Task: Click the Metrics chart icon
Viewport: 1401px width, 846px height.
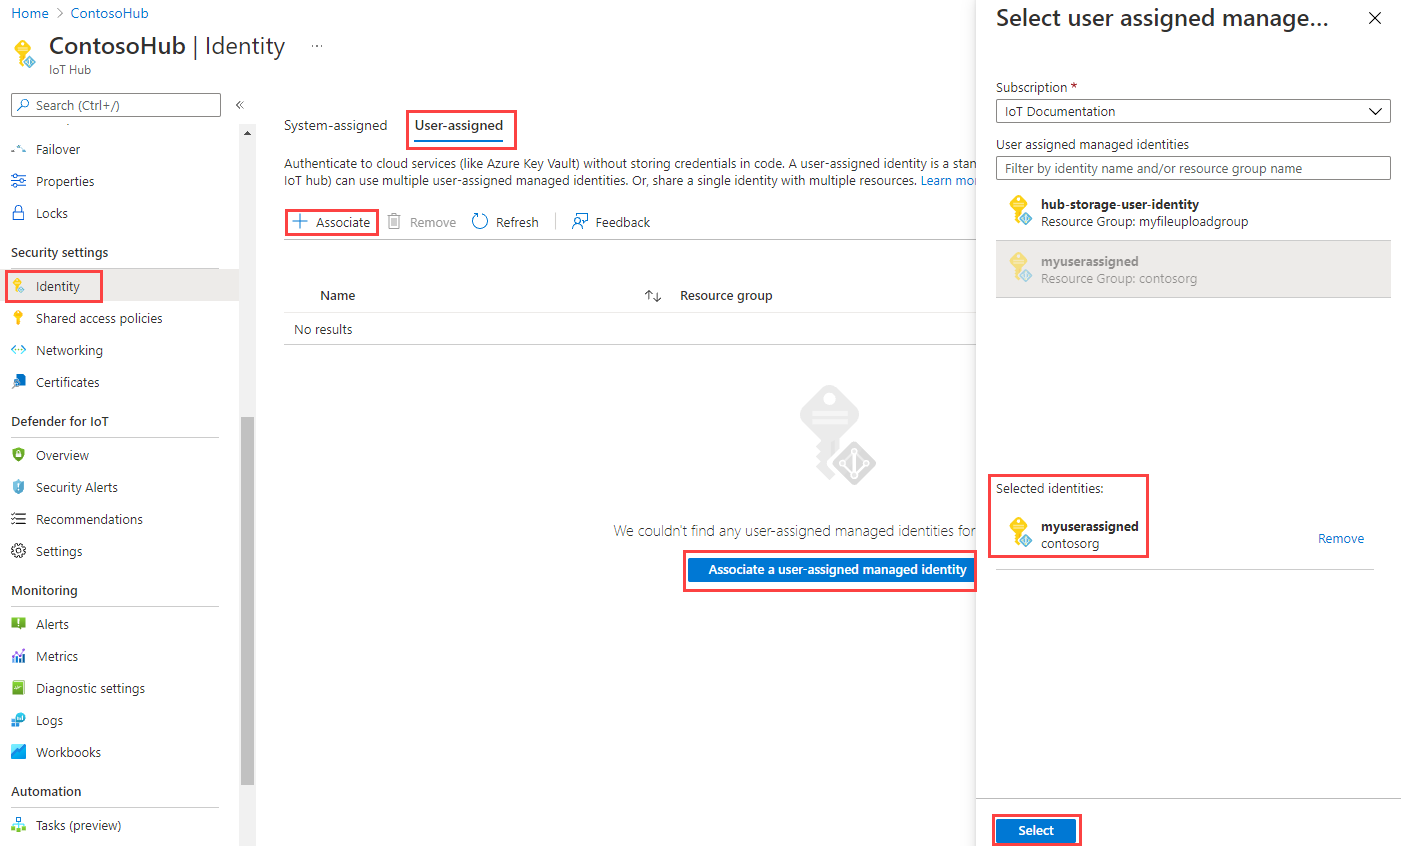Action: tap(18, 656)
